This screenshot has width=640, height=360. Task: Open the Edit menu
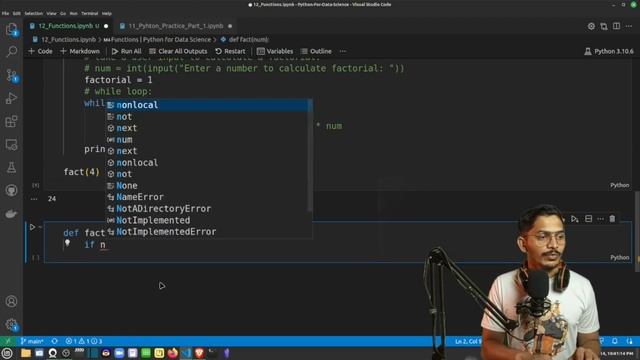click(16, 13)
